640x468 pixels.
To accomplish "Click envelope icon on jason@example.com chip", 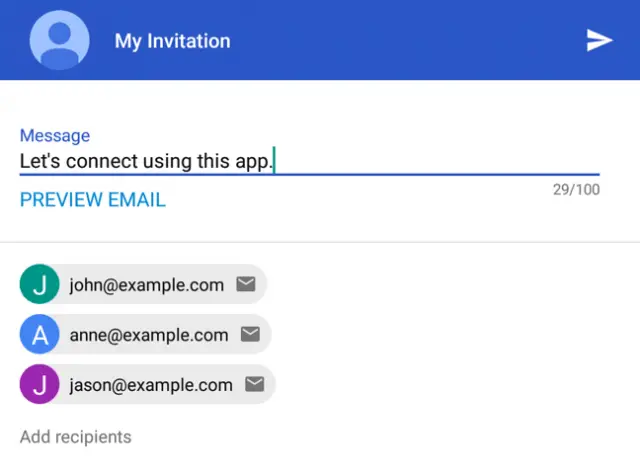I will click(254, 385).
